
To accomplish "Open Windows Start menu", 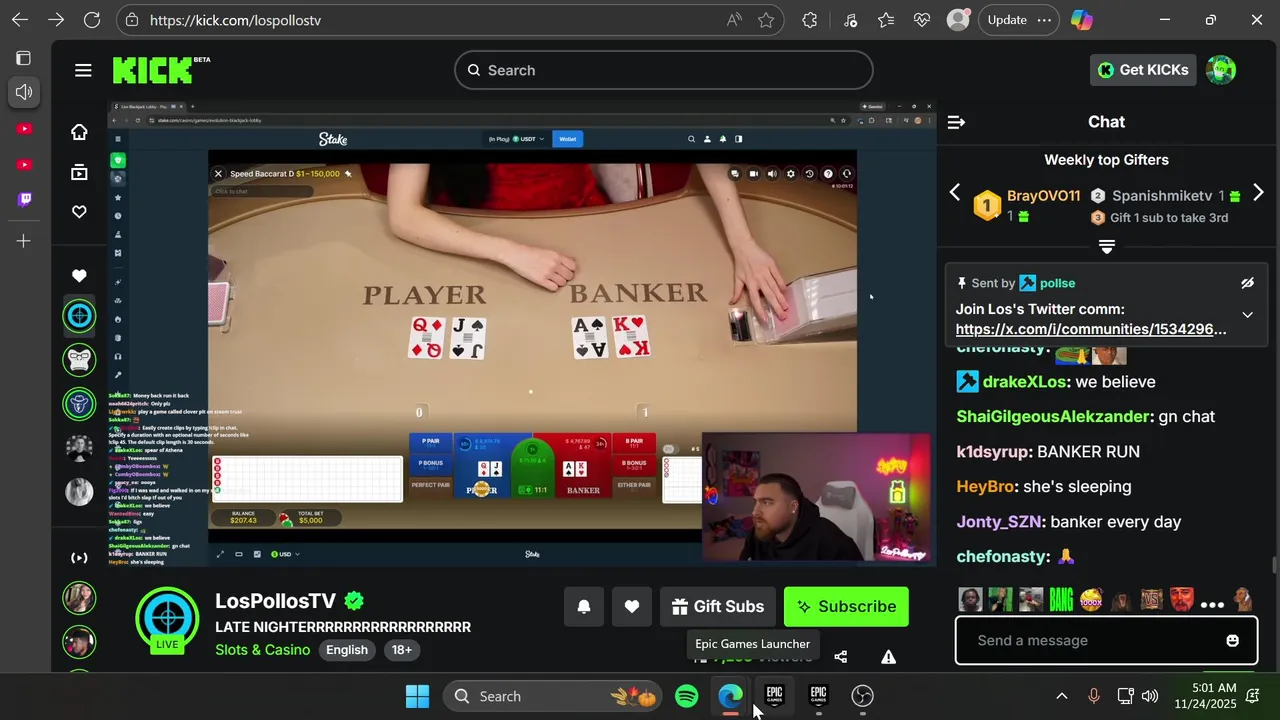I will coord(417,696).
